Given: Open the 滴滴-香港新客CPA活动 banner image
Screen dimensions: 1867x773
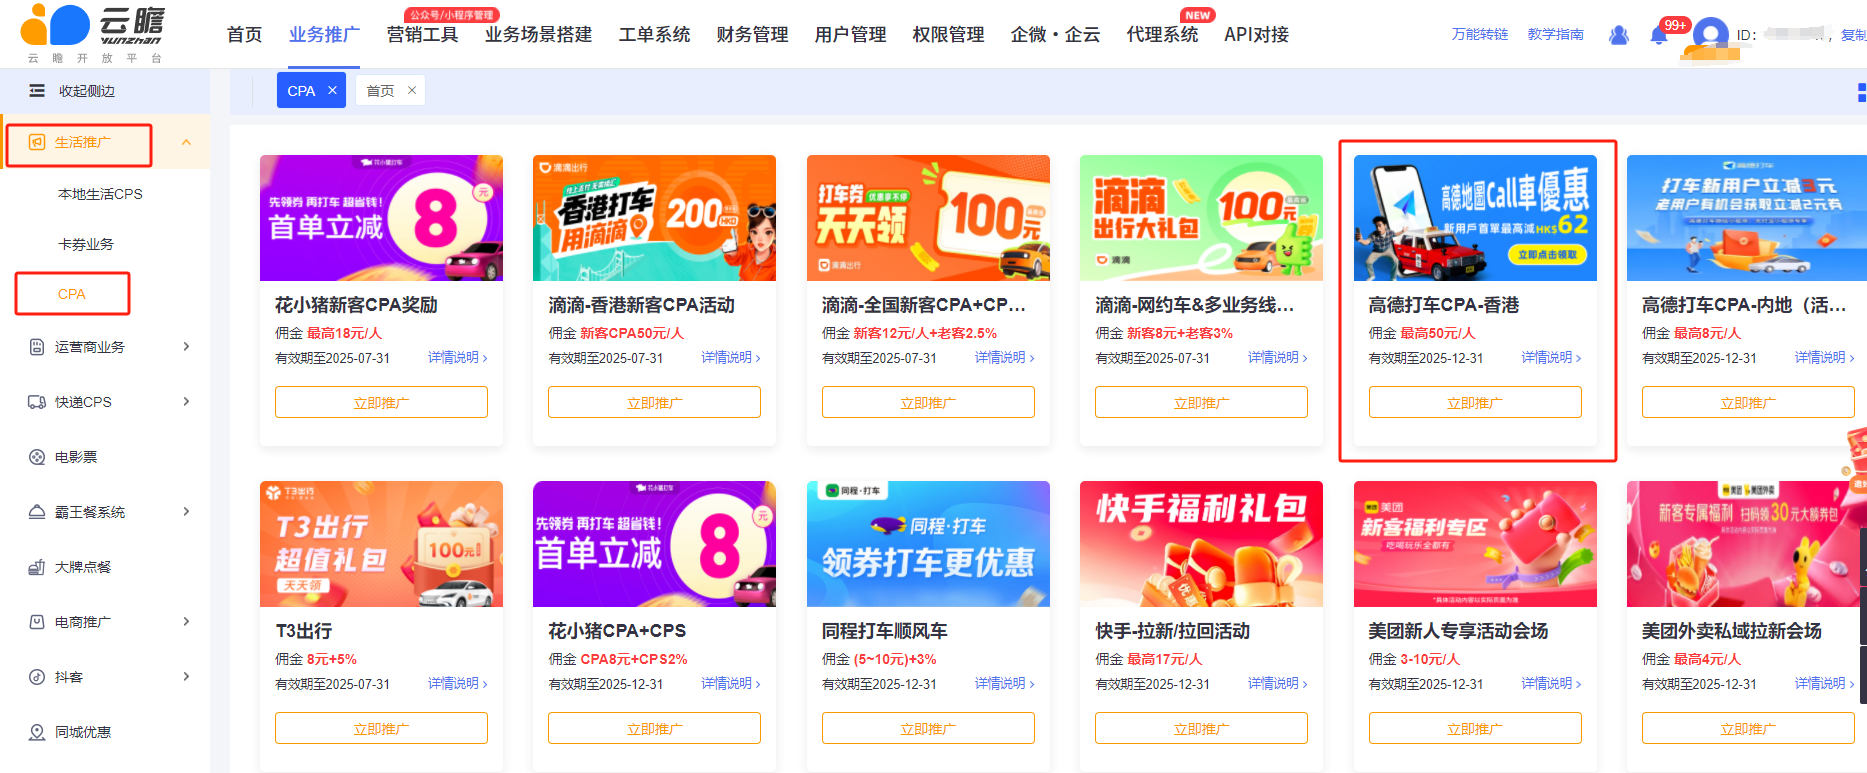Looking at the screenshot, I should (x=654, y=218).
